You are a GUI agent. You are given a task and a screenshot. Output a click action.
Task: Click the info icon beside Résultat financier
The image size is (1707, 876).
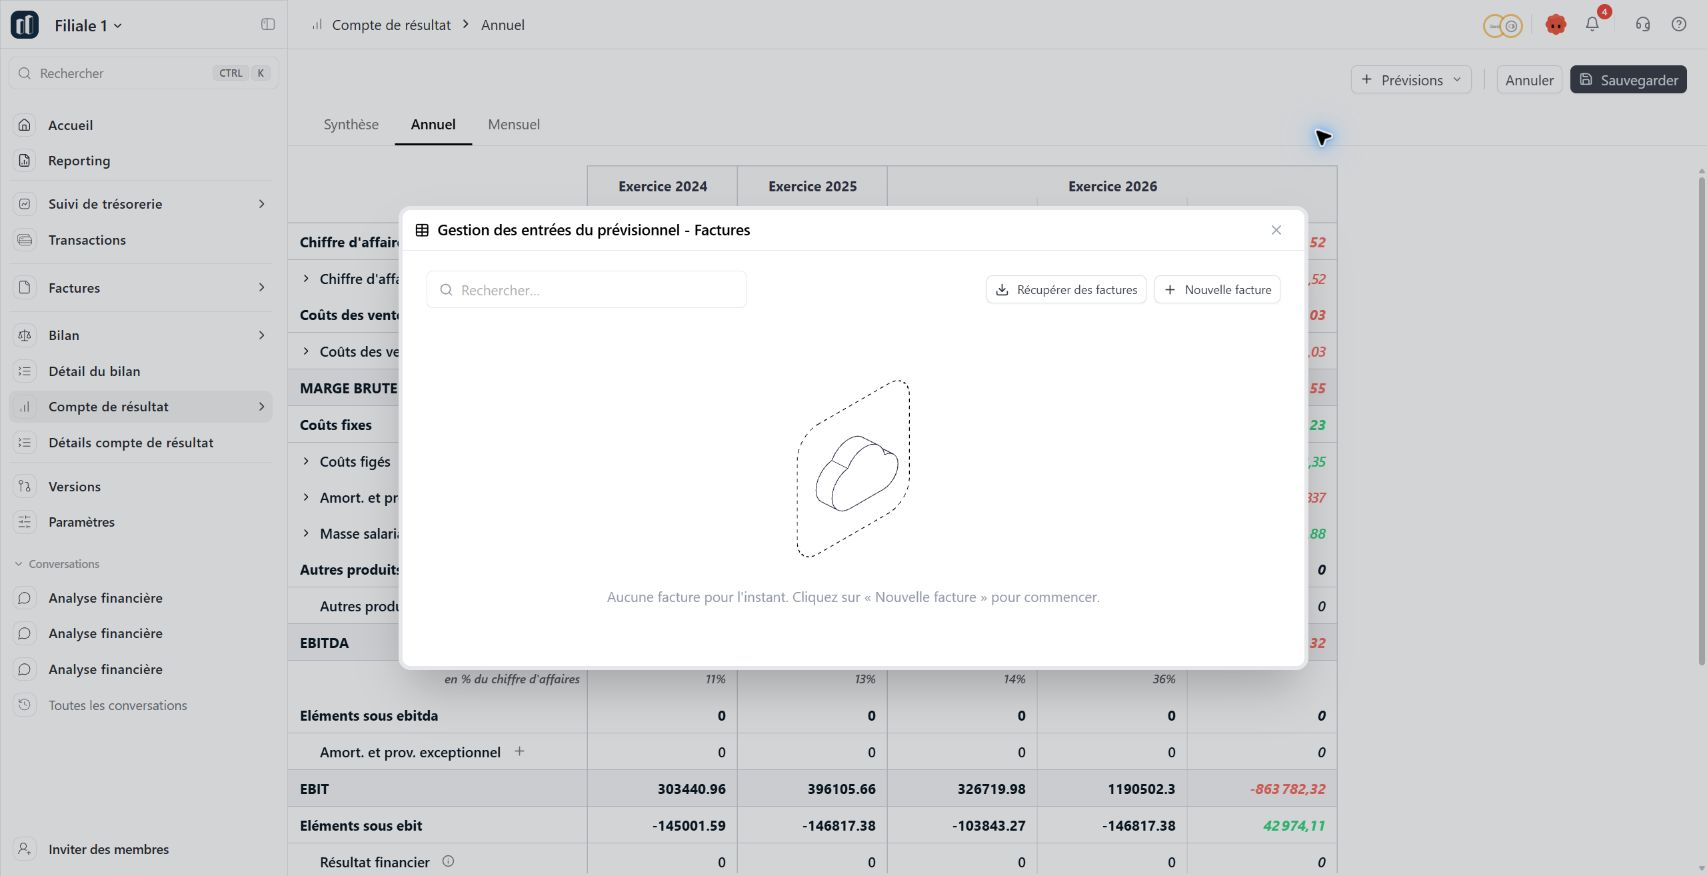[x=448, y=861]
